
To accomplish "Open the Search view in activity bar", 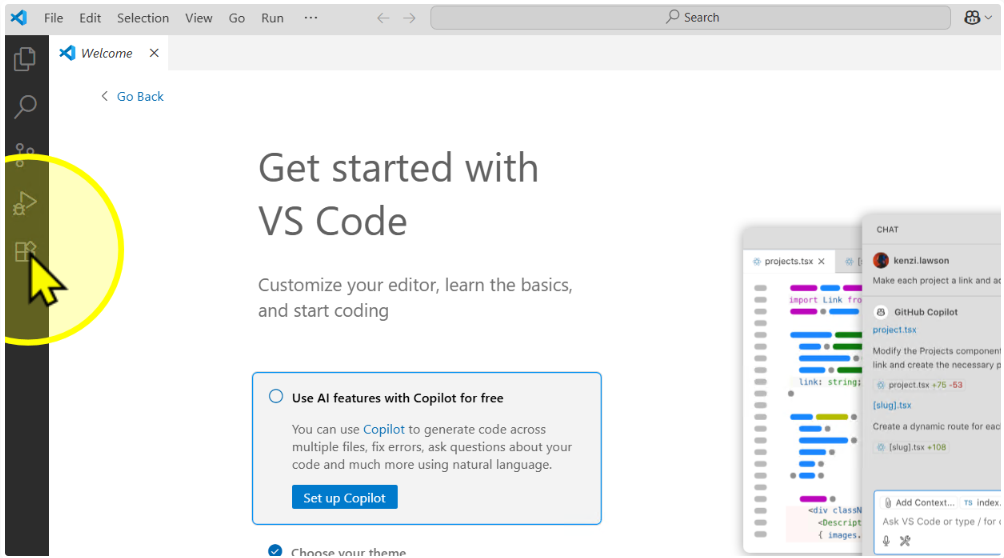I will (25, 107).
